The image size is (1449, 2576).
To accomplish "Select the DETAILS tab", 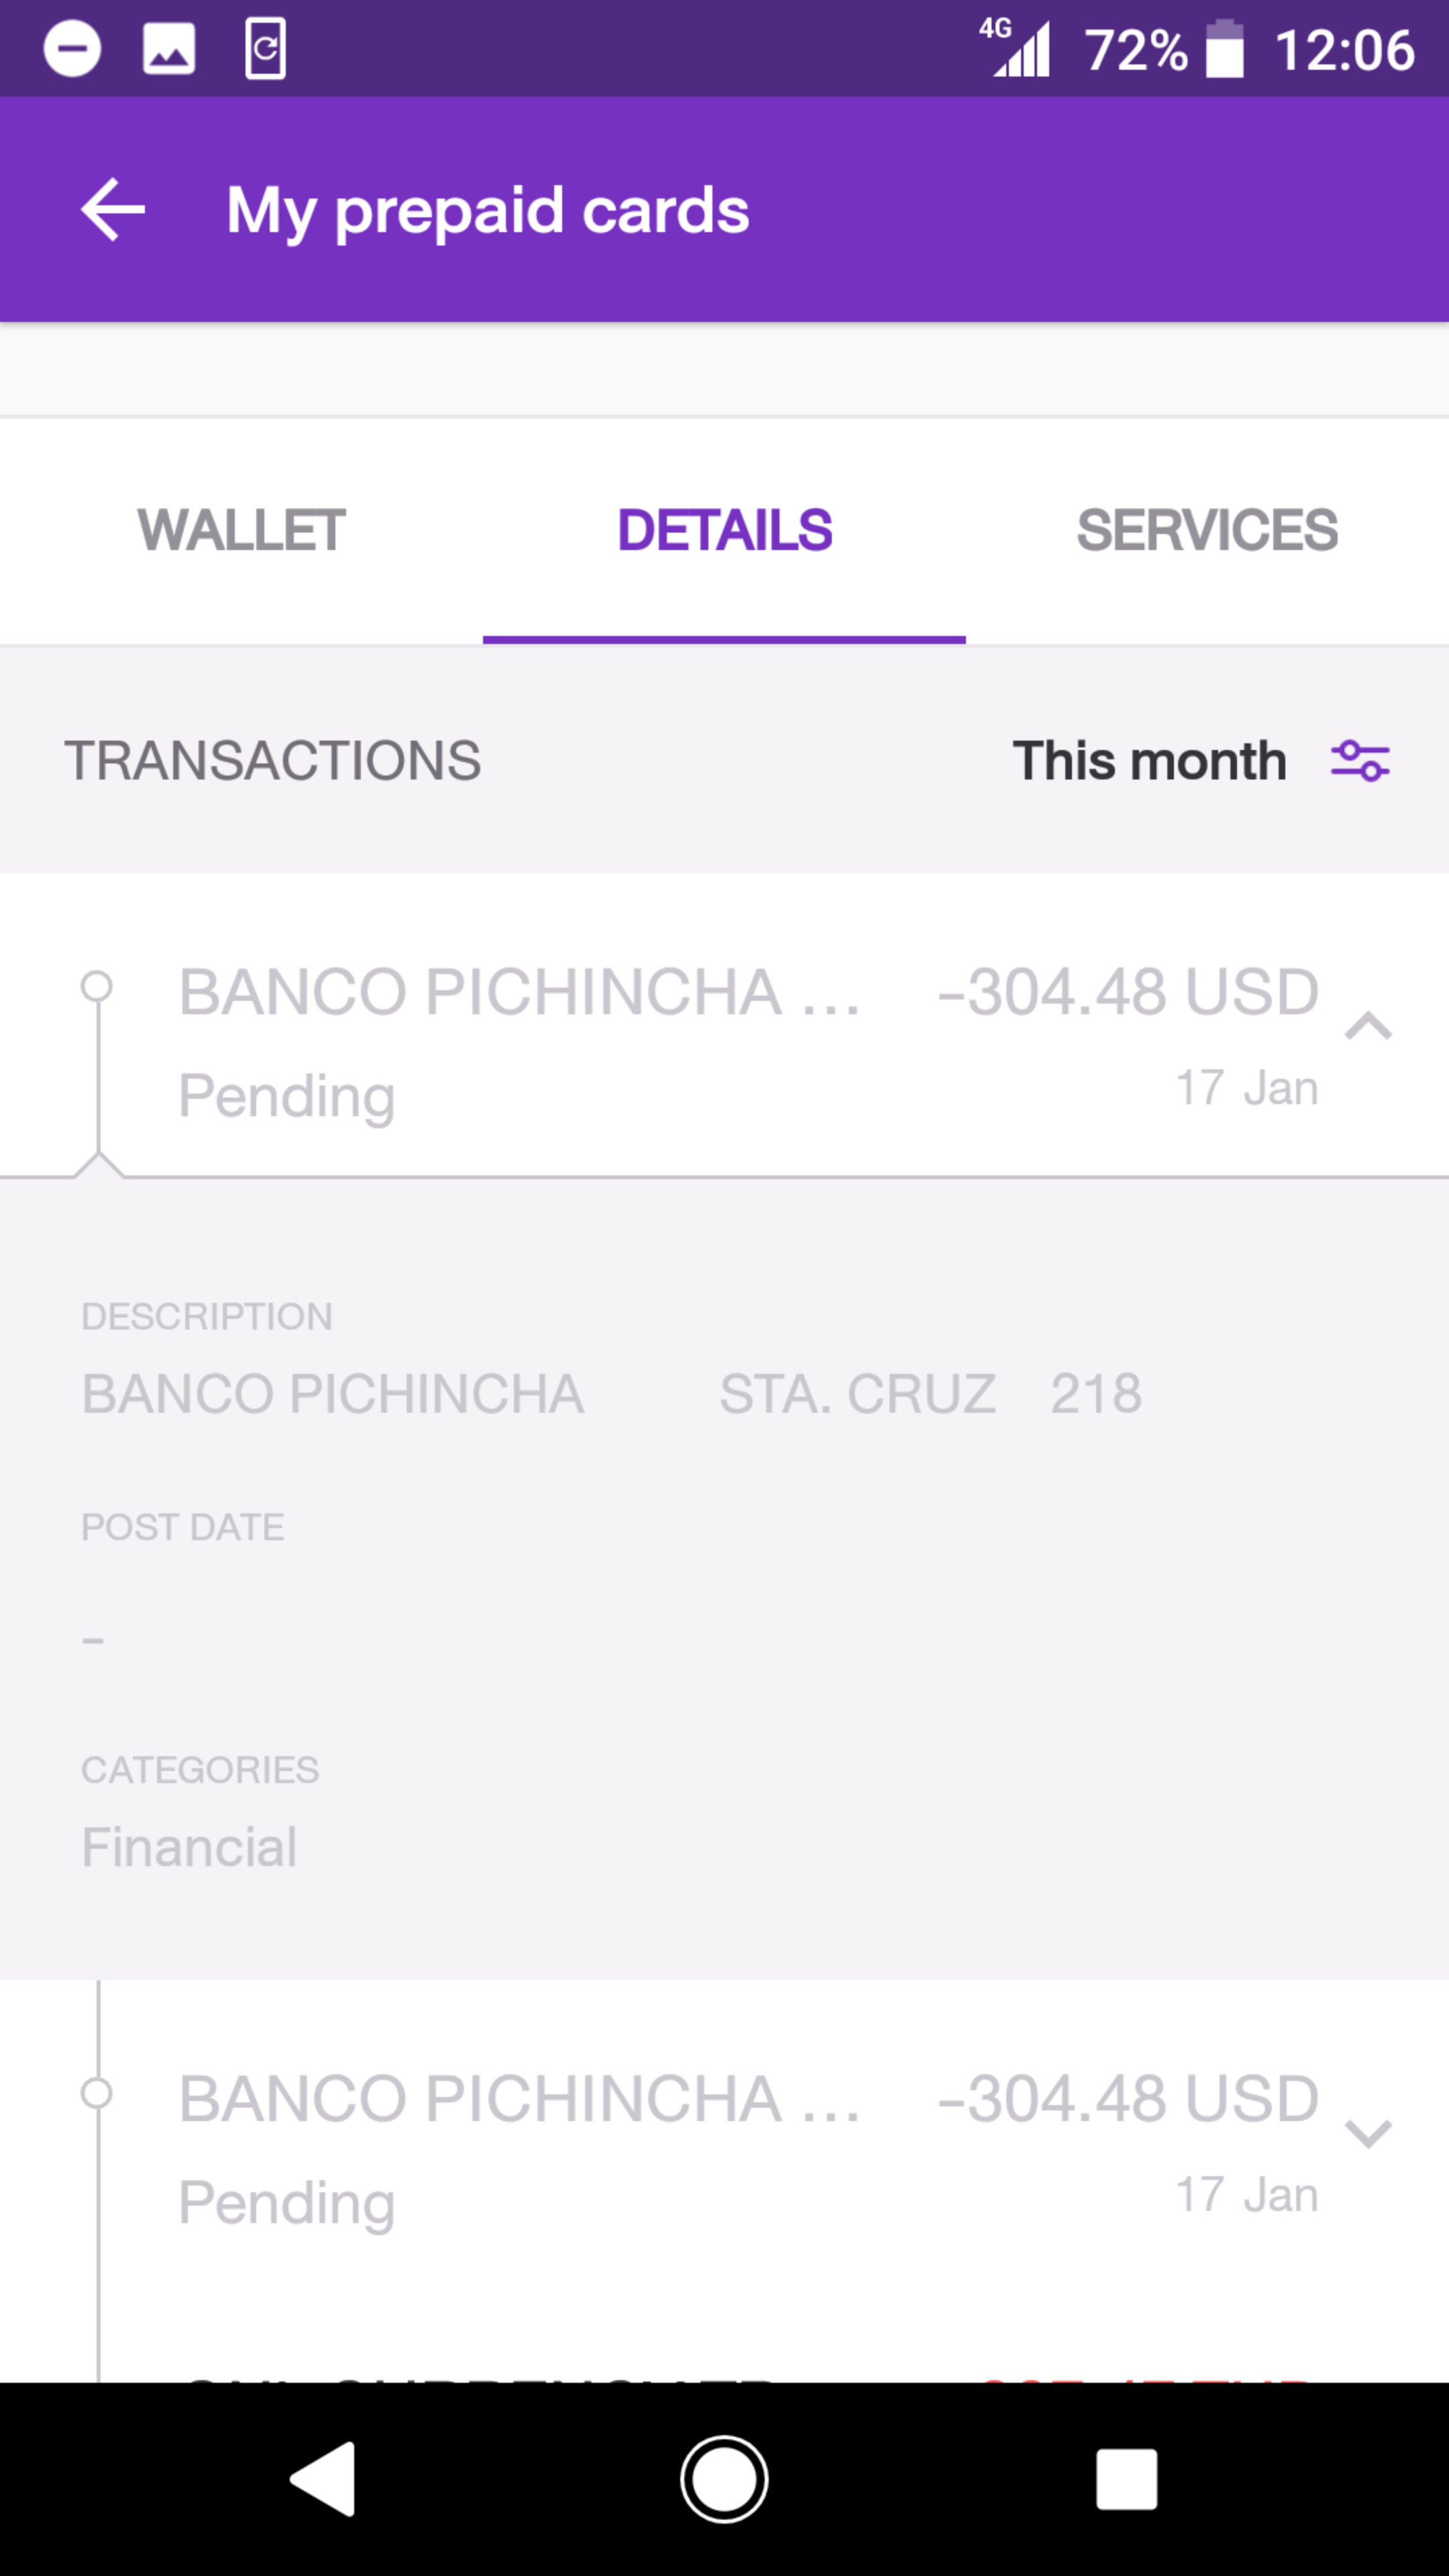I will pos(724,530).
